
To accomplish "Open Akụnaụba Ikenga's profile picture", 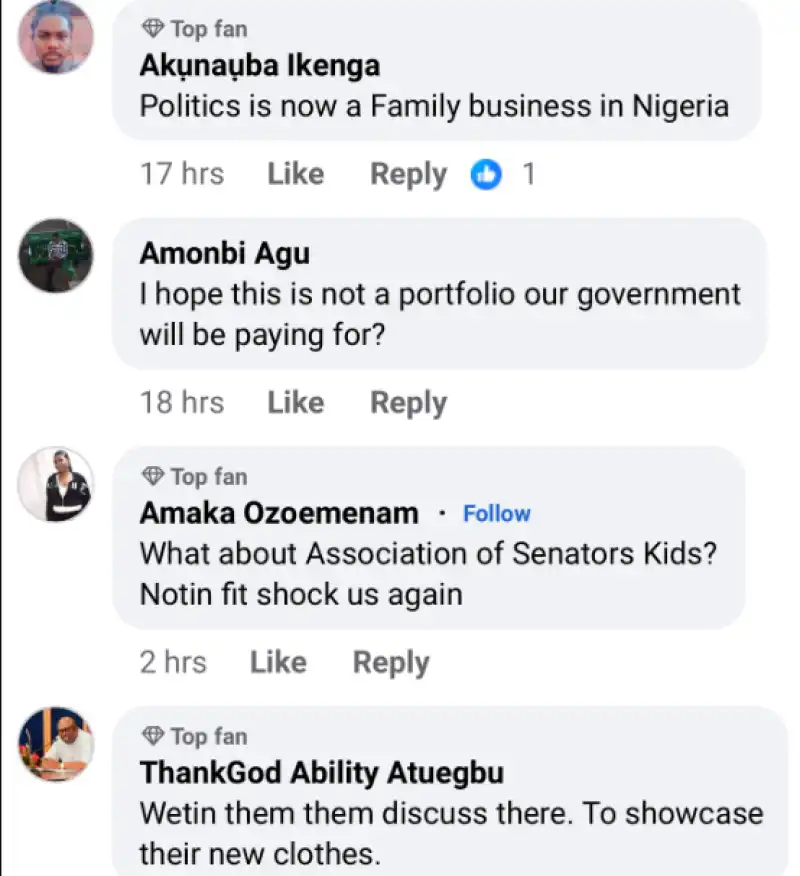I will pos(56,37).
